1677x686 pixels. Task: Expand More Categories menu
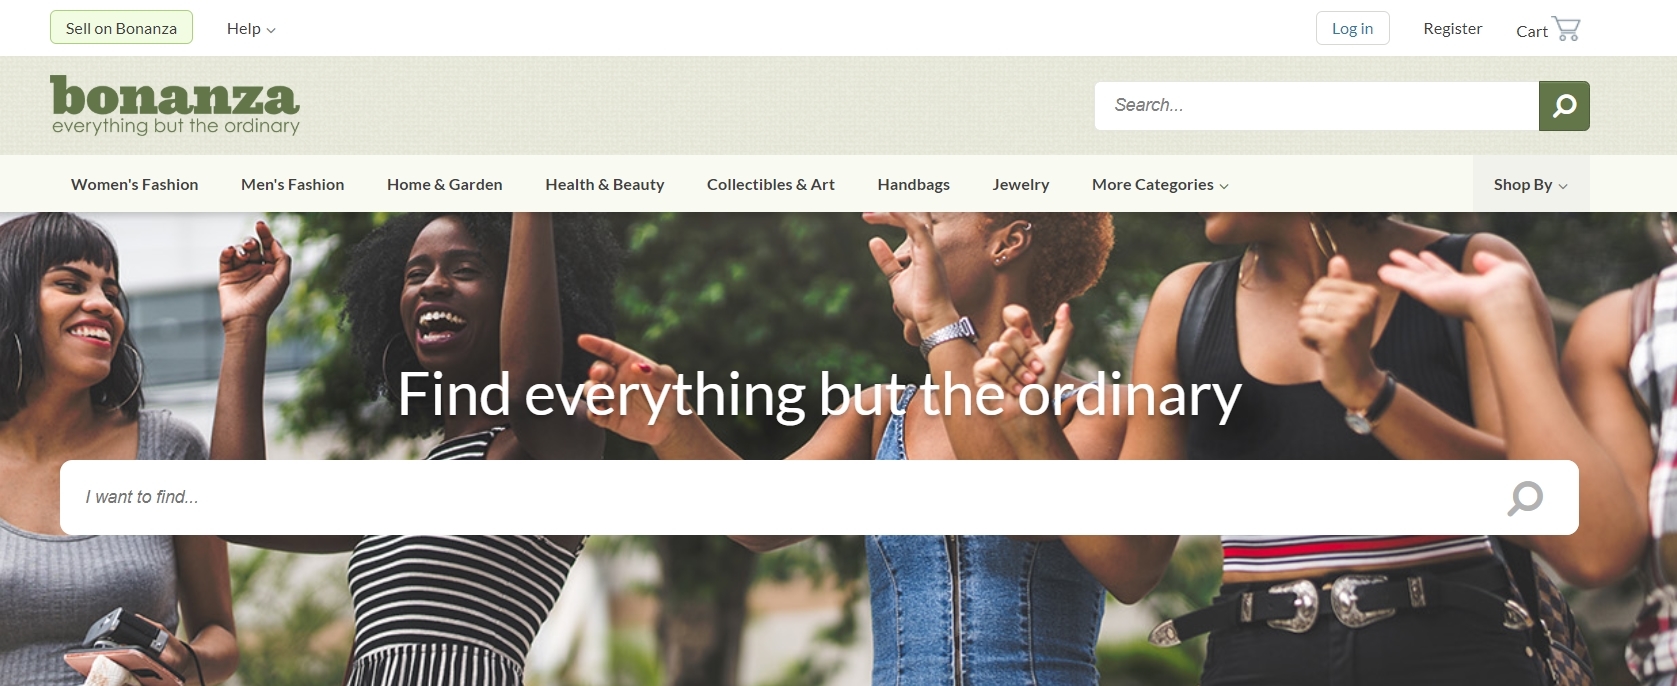point(1160,185)
